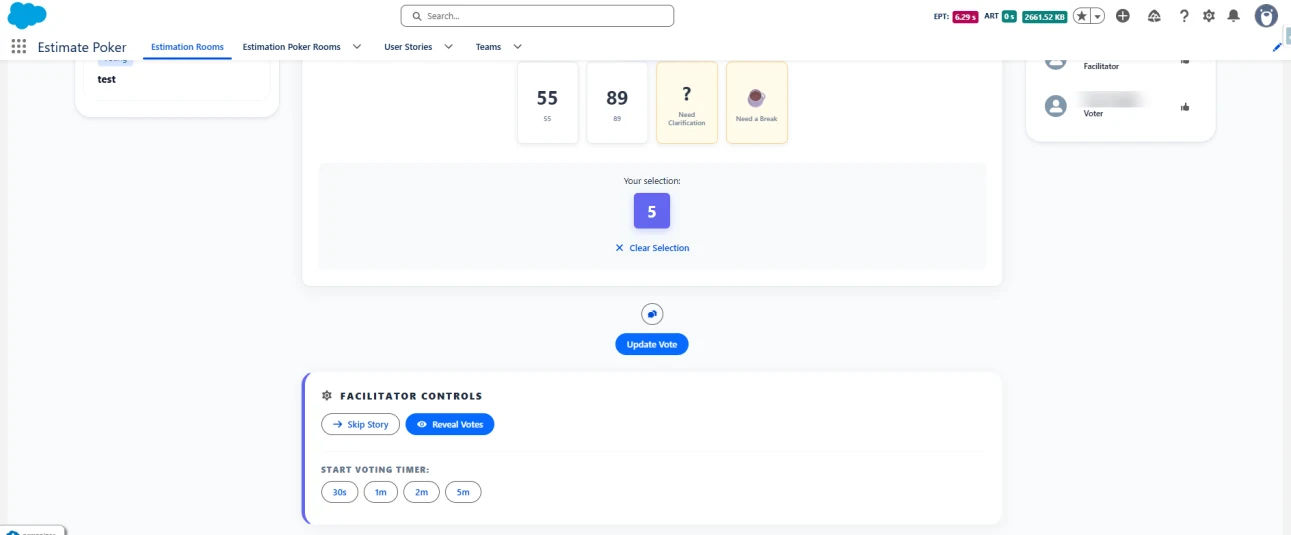
Task: Select the Need a Break card
Action: 756,102
